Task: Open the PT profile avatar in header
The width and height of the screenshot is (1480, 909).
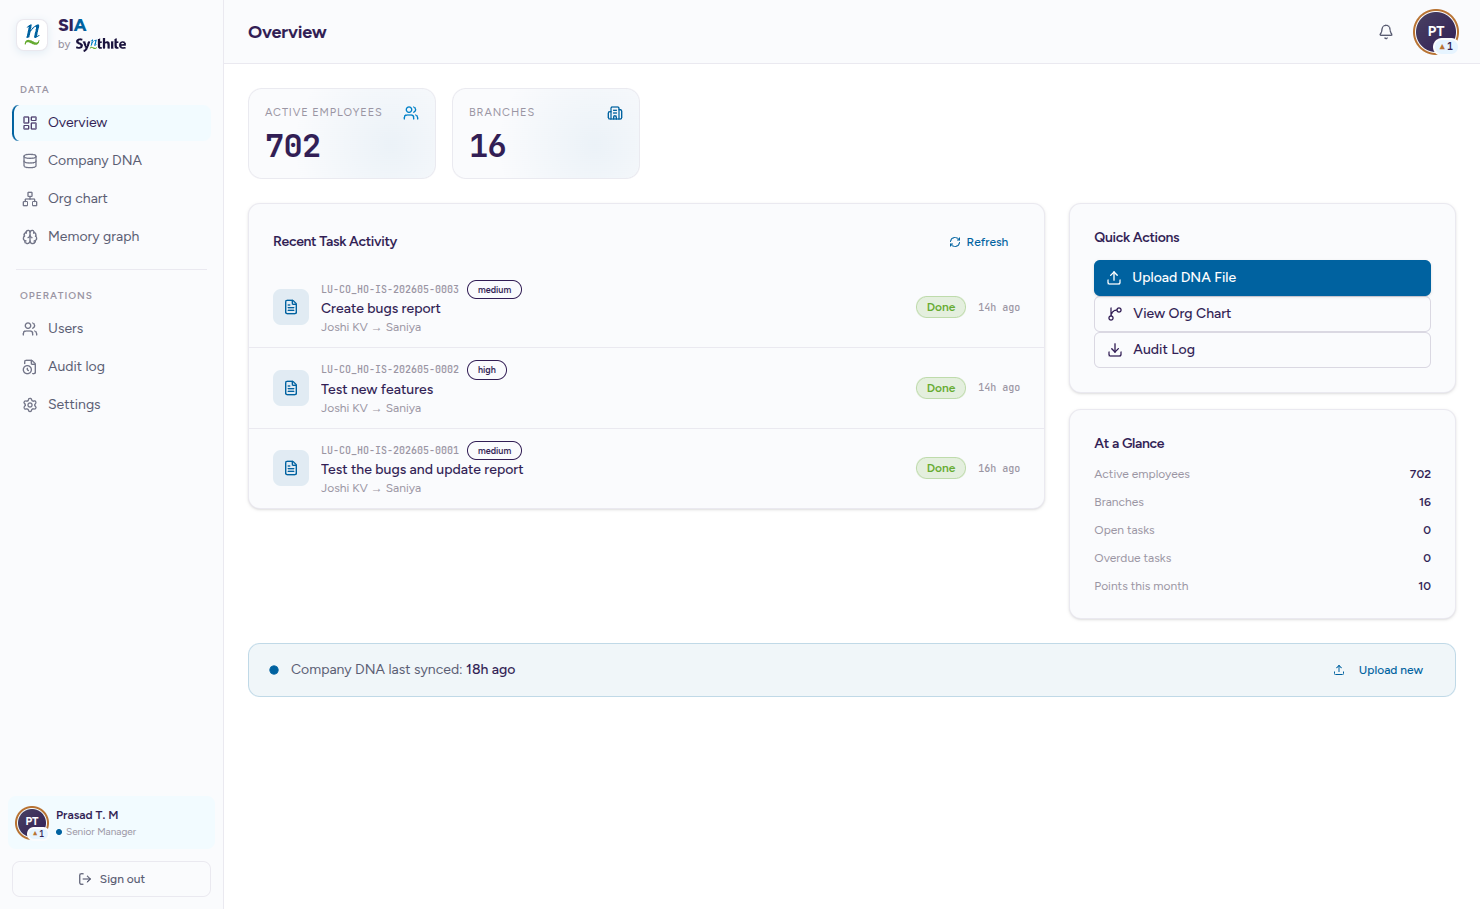Action: tap(1436, 32)
